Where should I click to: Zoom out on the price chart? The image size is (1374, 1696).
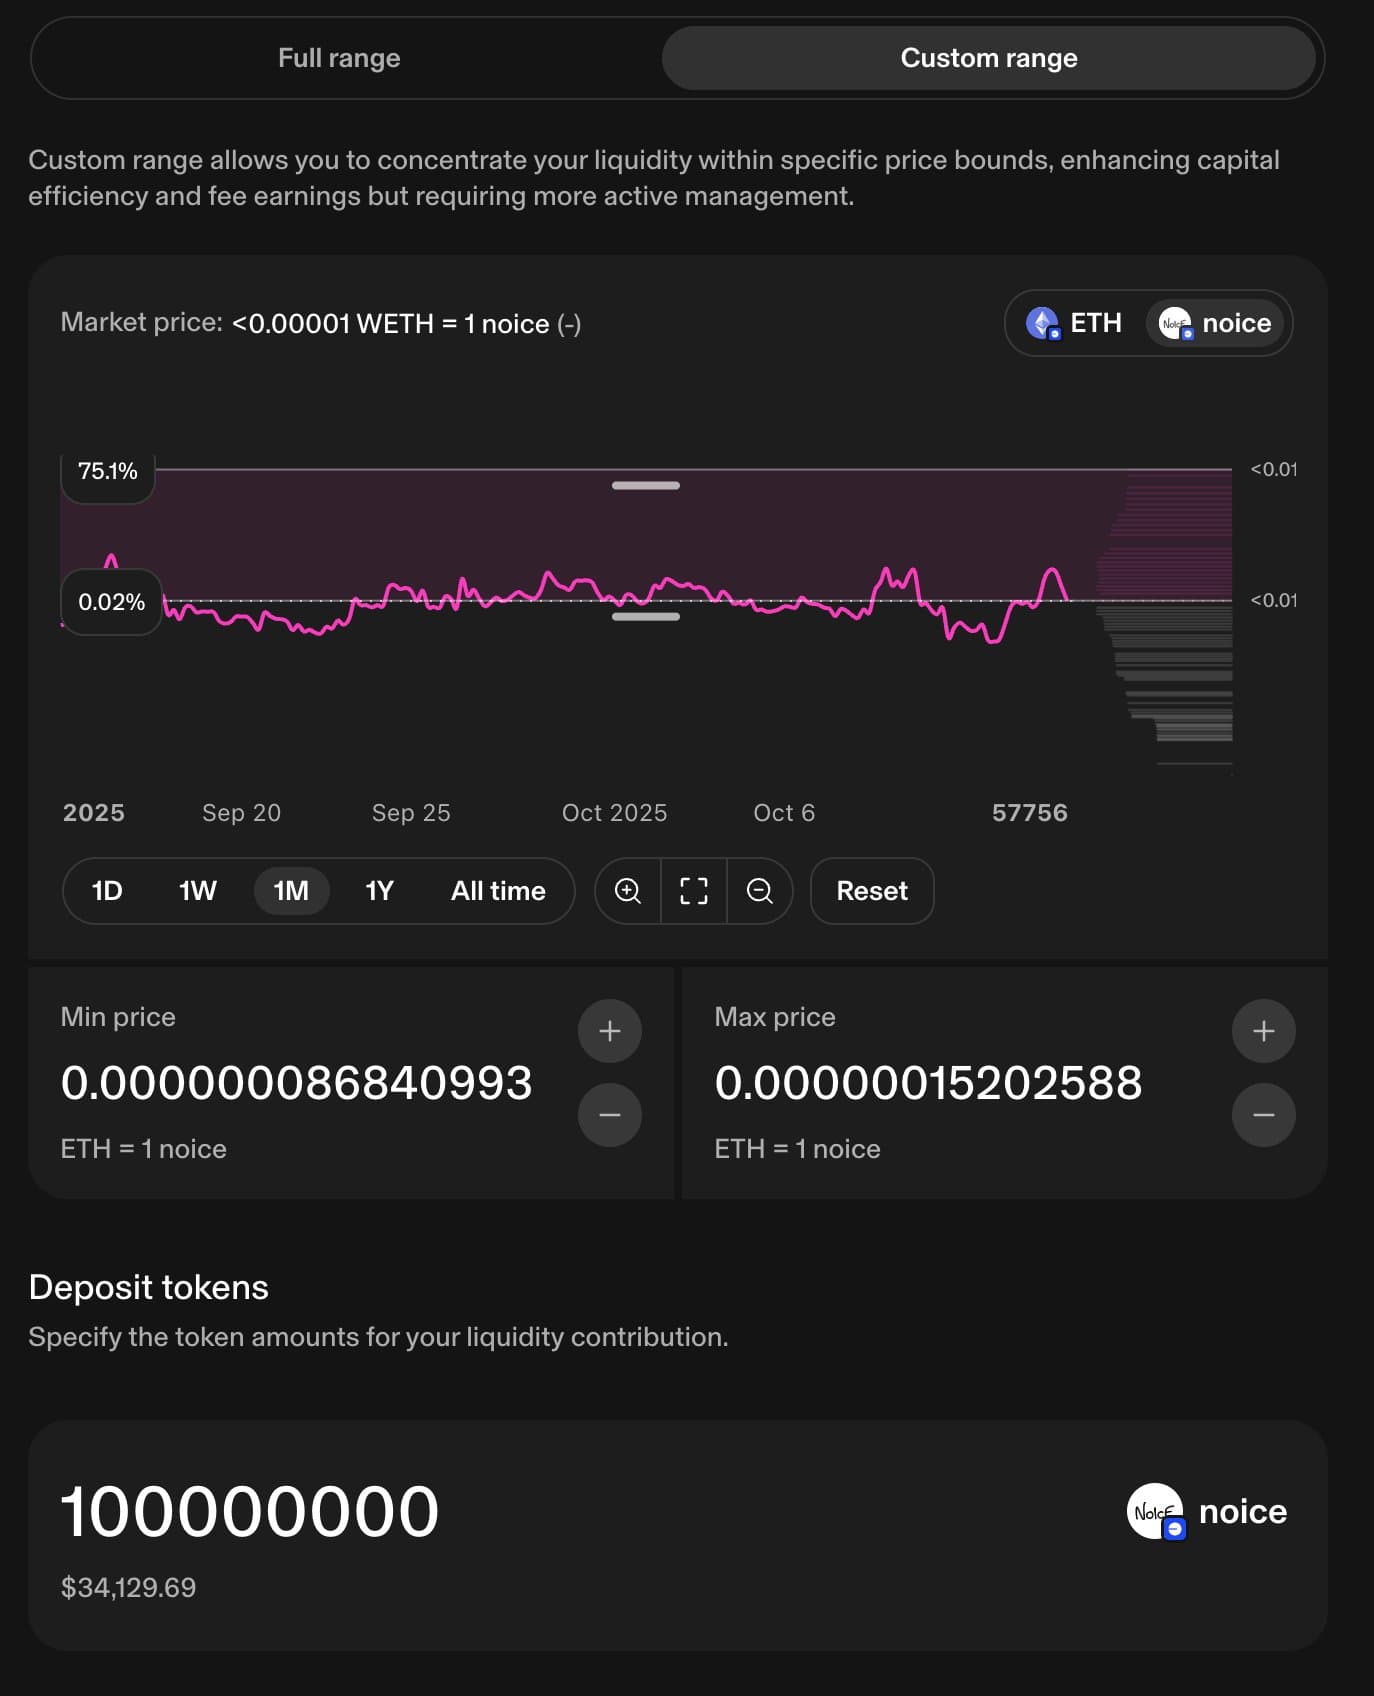point(759,890)
